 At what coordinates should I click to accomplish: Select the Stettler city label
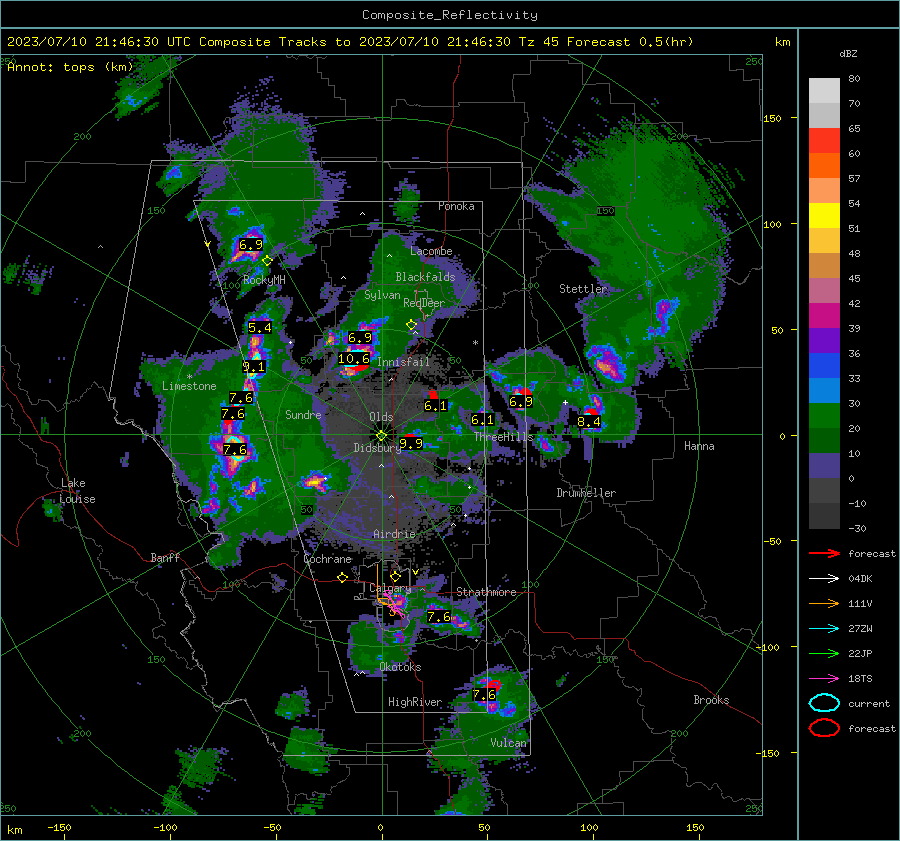(x=583, y=289)
